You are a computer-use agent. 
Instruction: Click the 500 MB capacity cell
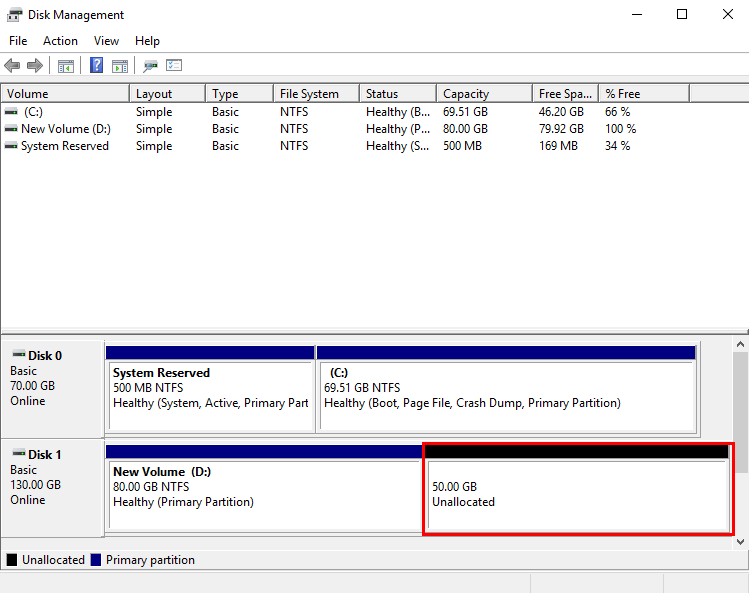(462, 146)
